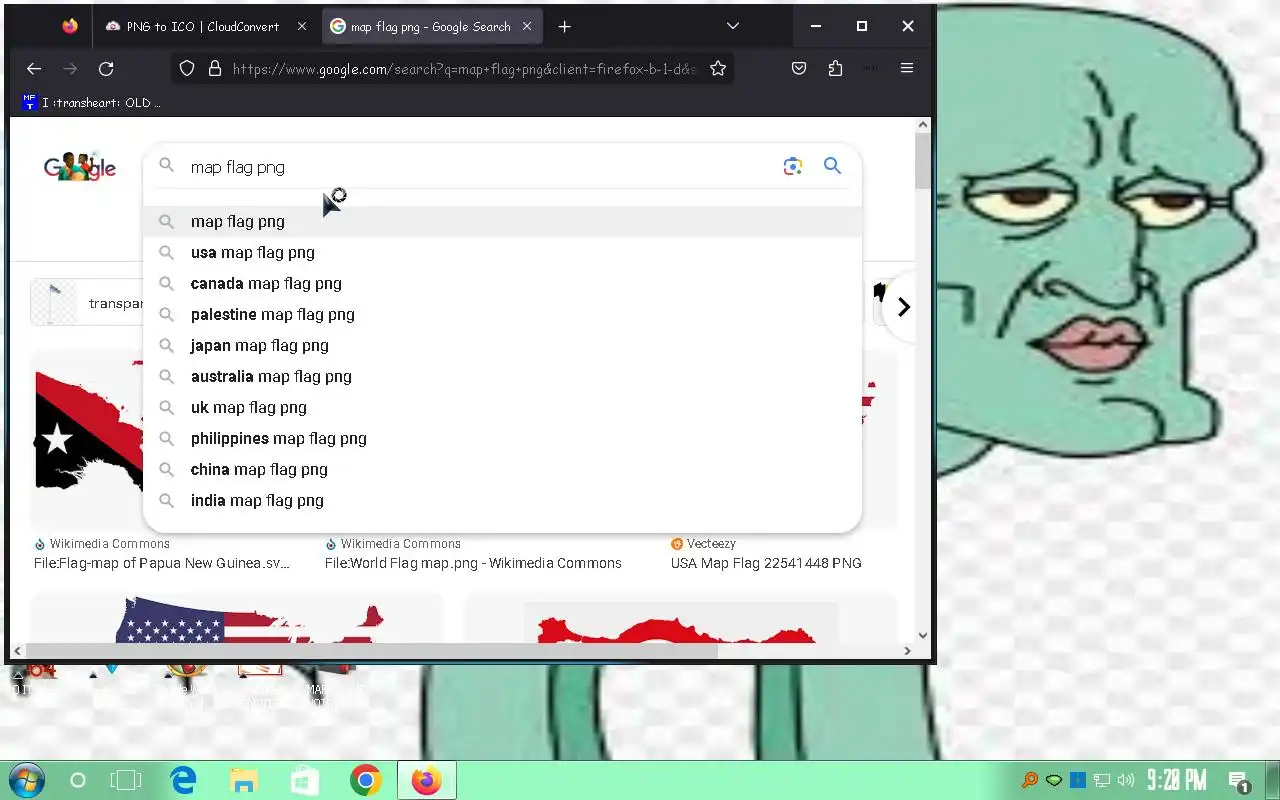Open the volume speaker tray icon

tap(1126, 780)
